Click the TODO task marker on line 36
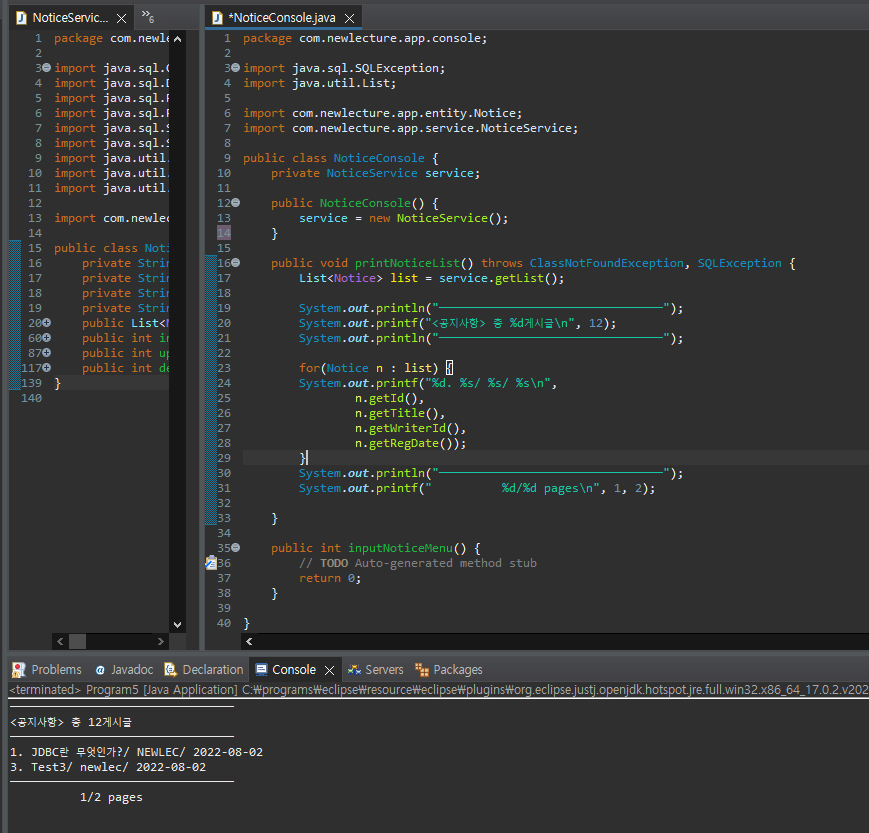This screenshot has width=869, height=833. click(211, 563)
